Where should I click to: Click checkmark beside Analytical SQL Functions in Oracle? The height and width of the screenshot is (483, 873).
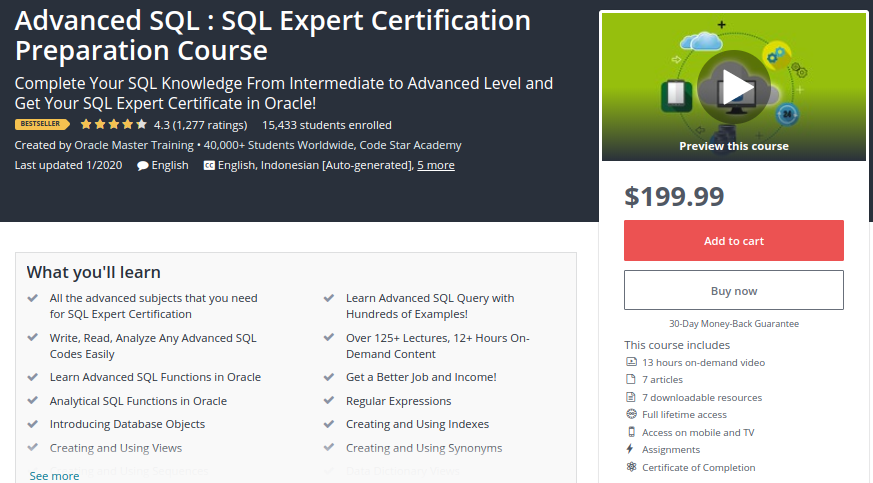click(x=32, y=400)
